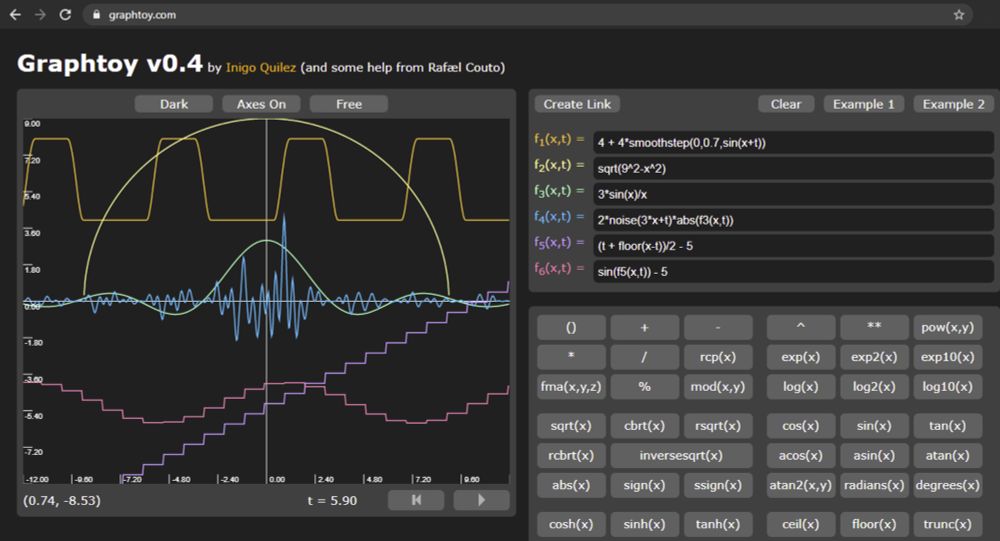Toggle the Free view mode button
This screenshot has width=1000, height=541.
pyautogui.click(x=349, y=104)
